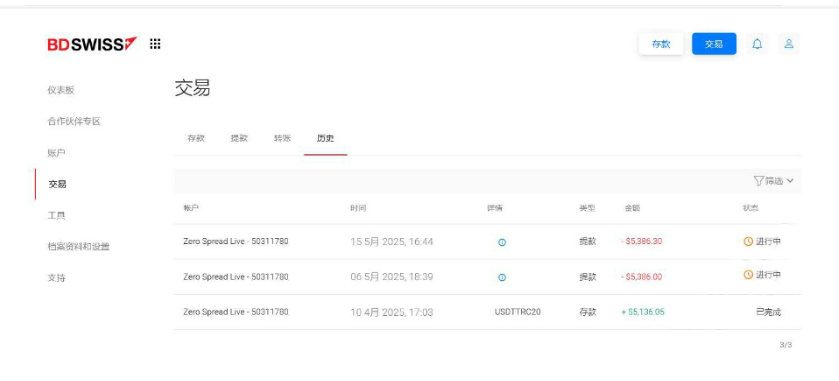Image resolution: width=839 pixels, height=381 pixels.
Task: Open 支持 in the sidebar
Action: (56, 278)
